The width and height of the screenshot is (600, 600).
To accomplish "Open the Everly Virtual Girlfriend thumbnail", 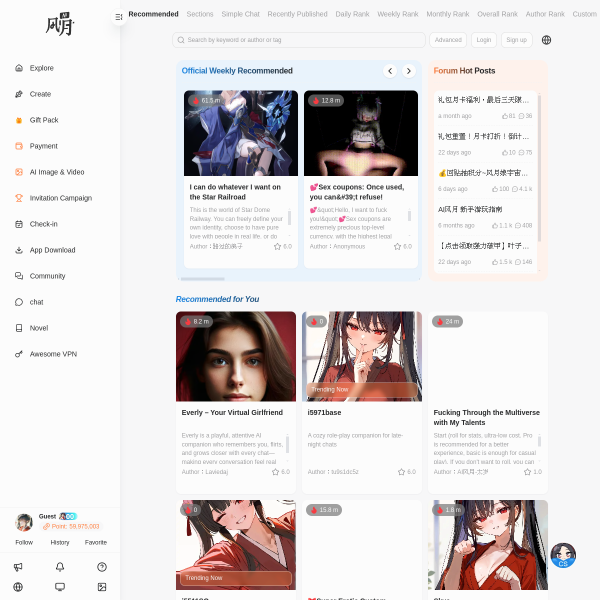I will tap(236, 356).
